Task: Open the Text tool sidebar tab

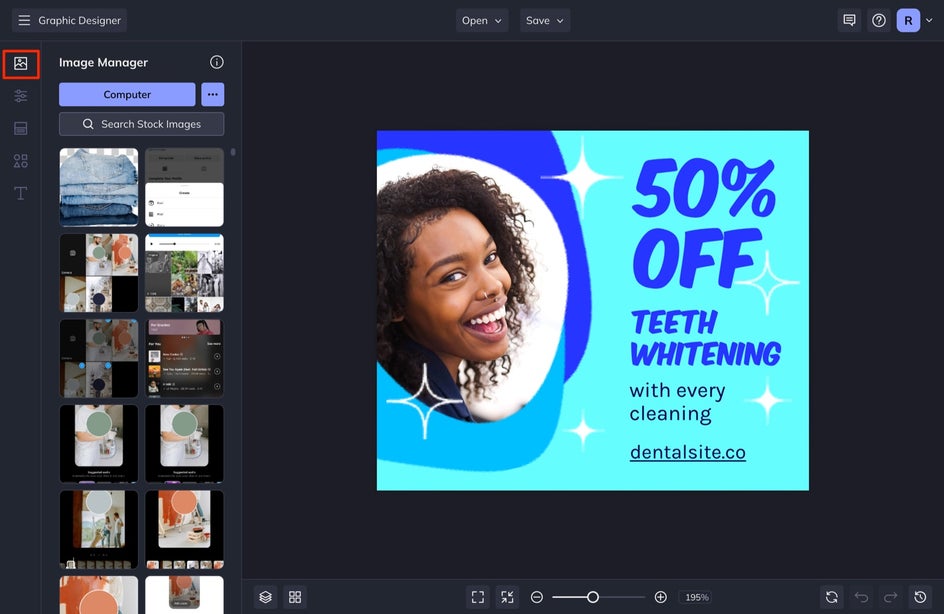Action: (x=20, y=193)
